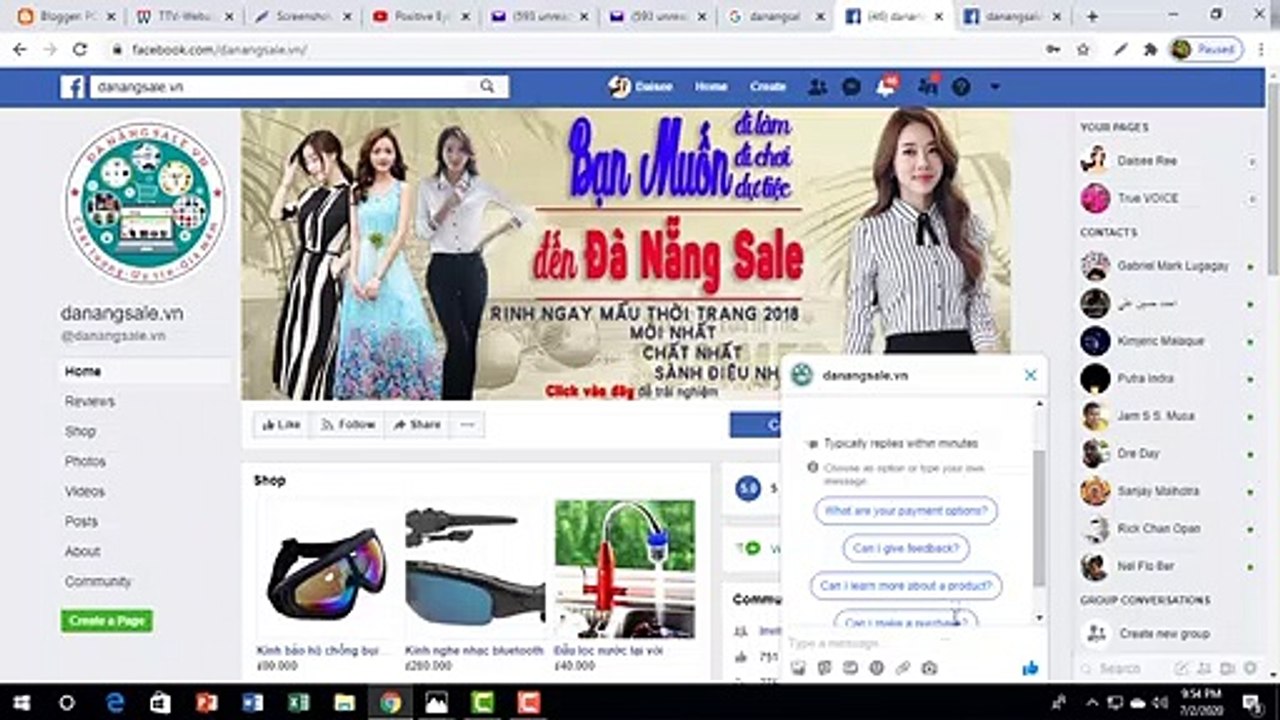
Task: Open the more options ellipsis button on page
Action: point(467,425)
